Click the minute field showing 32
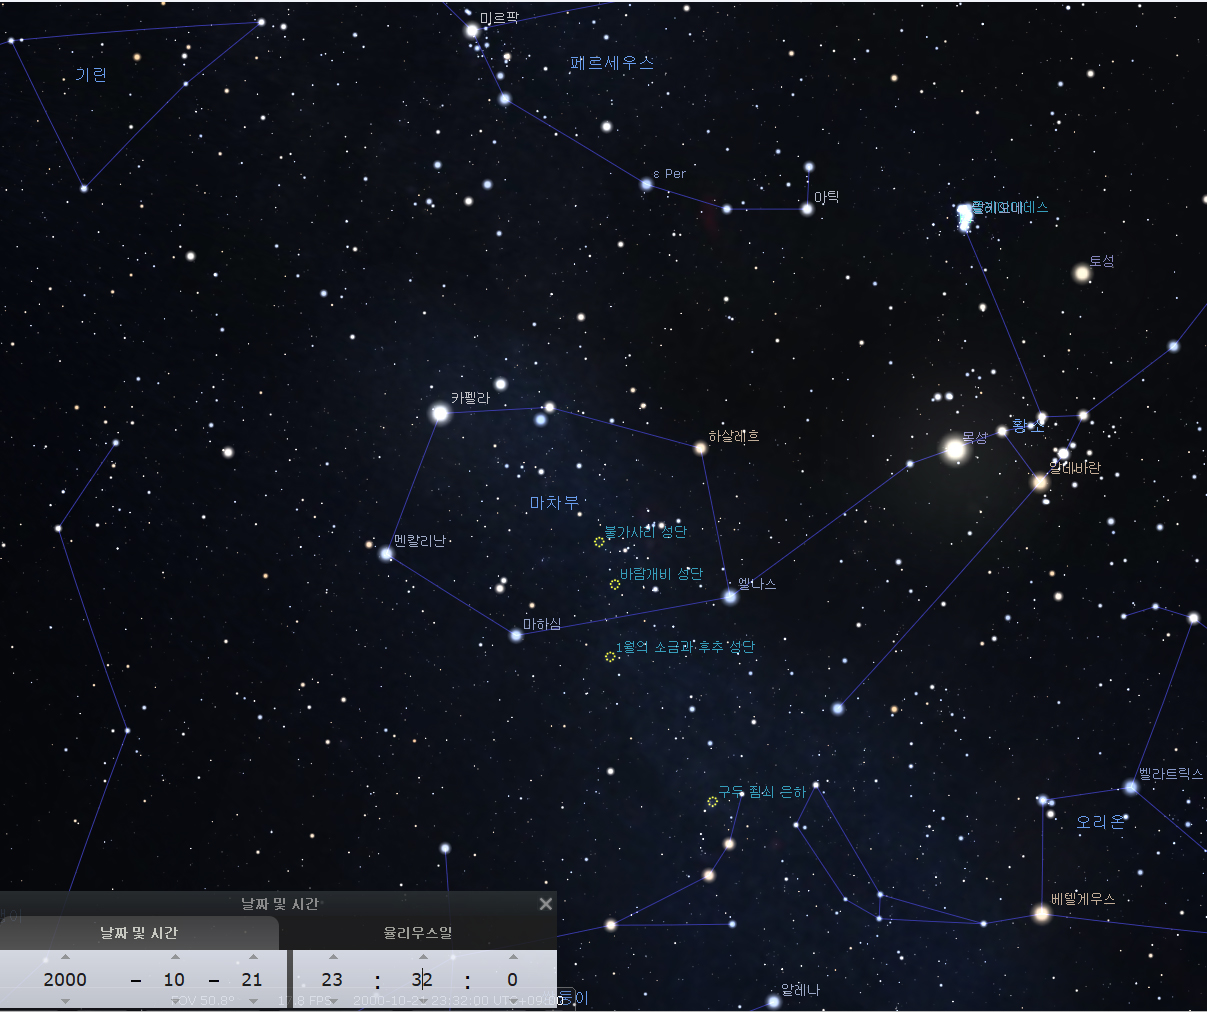This screenshot has width=1207, height=1012. [422, 979]
